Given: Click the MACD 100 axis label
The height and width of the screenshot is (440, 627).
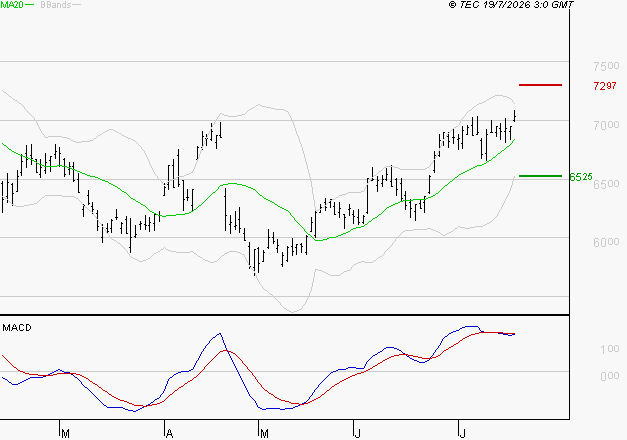Looking at the screenshot, I should pyautogui.click(x=610, y=349).
